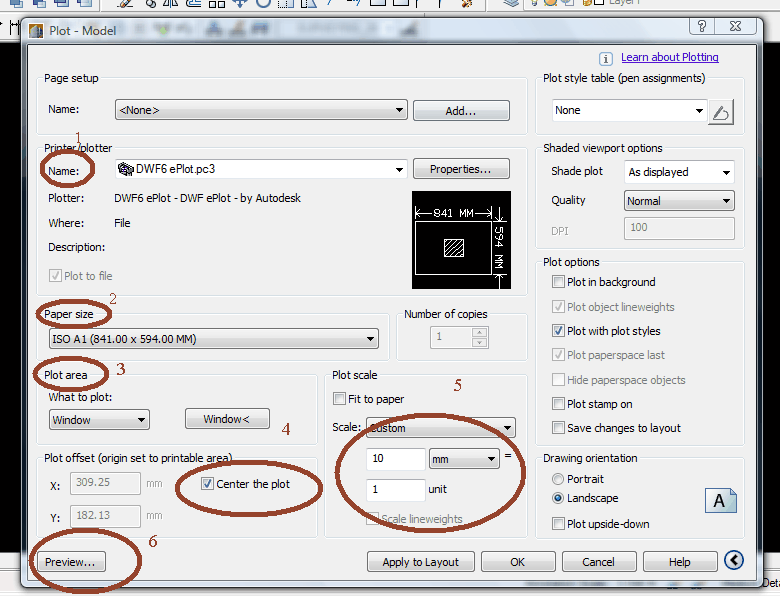Click the scale mm value input field

394,459
